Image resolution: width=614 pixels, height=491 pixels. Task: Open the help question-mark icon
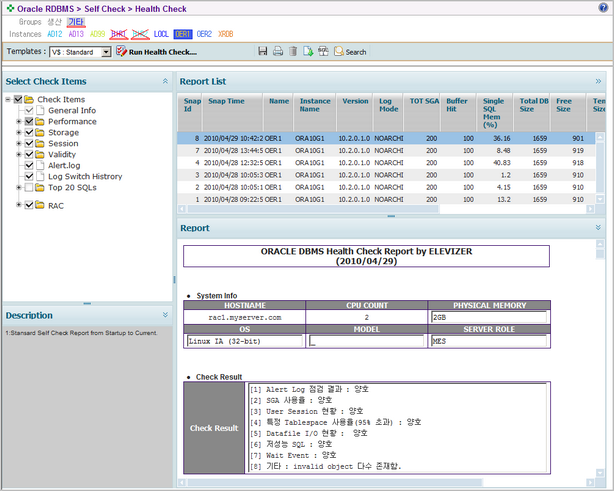tap(603, 7)
